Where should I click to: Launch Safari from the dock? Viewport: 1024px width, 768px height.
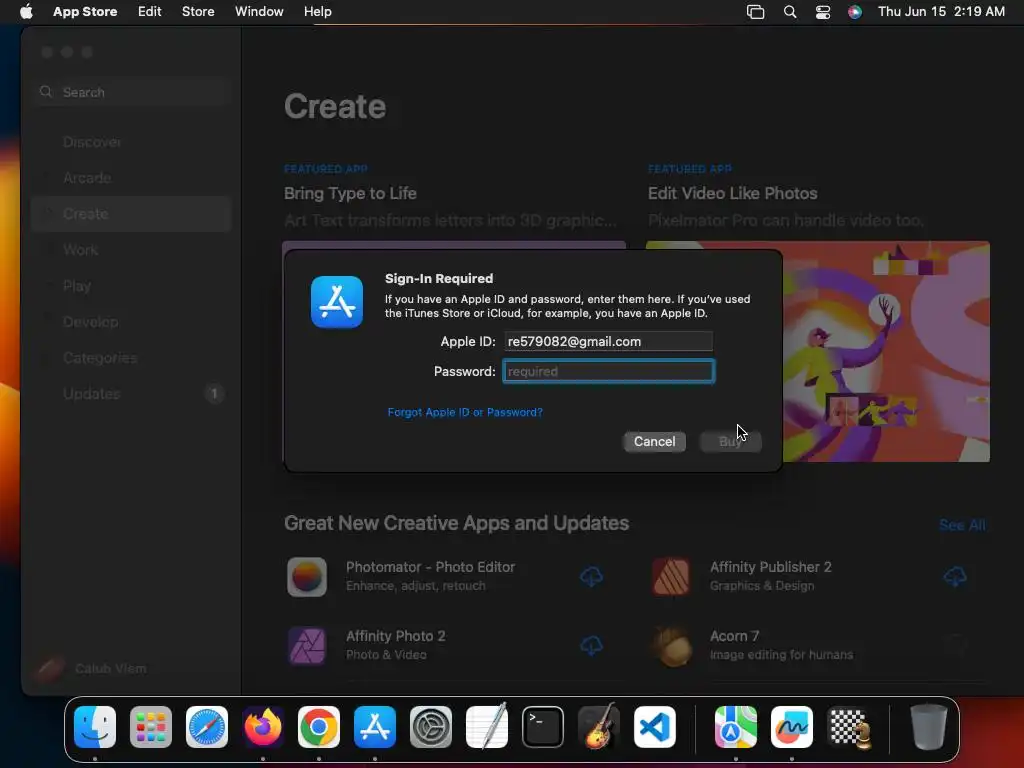coord(207,727)
